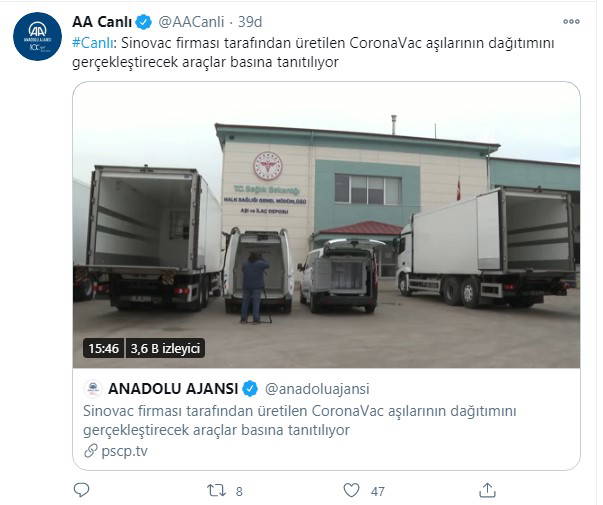Open the three-dot more options menu

571,22
